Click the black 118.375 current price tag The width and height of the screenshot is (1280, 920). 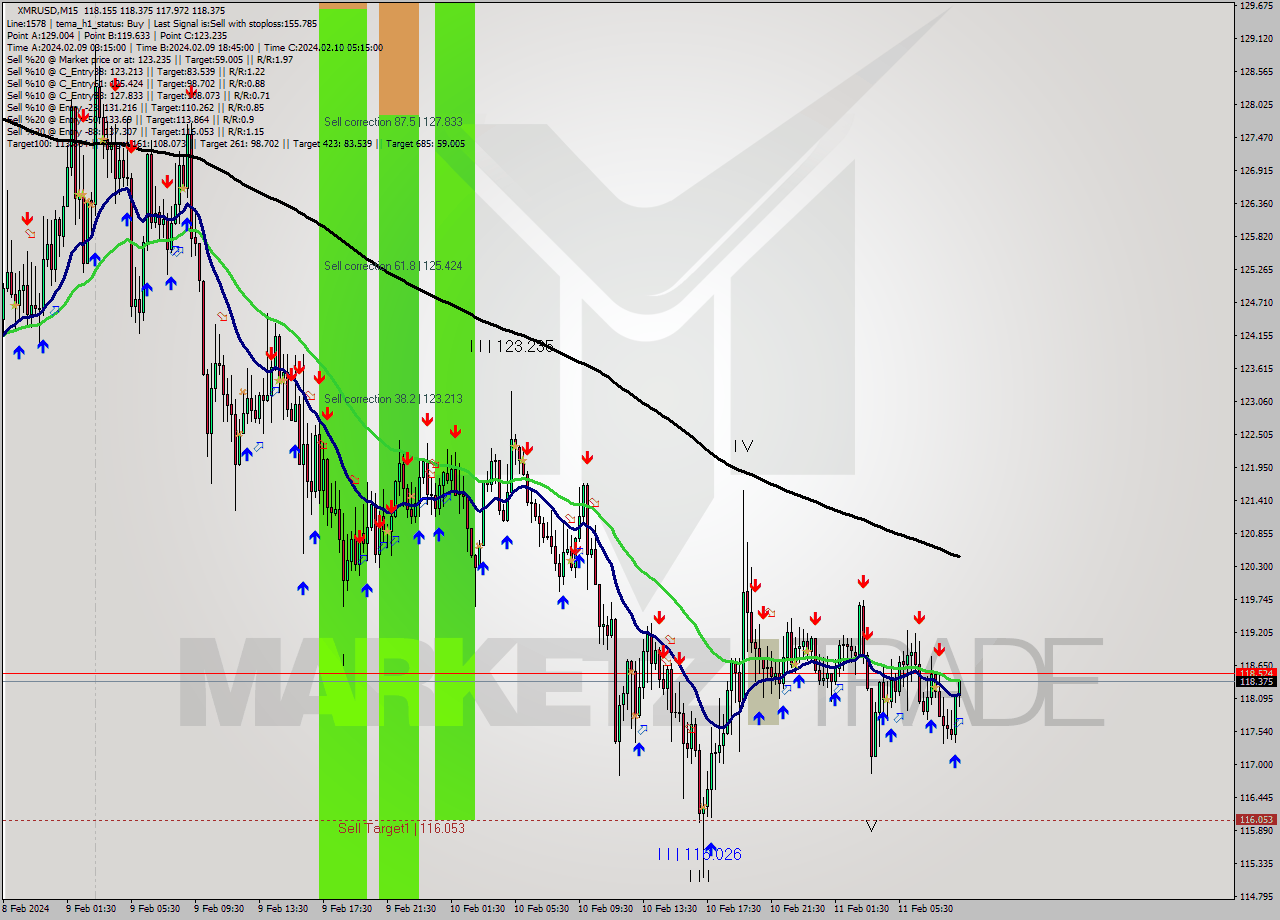[1256, 682]
